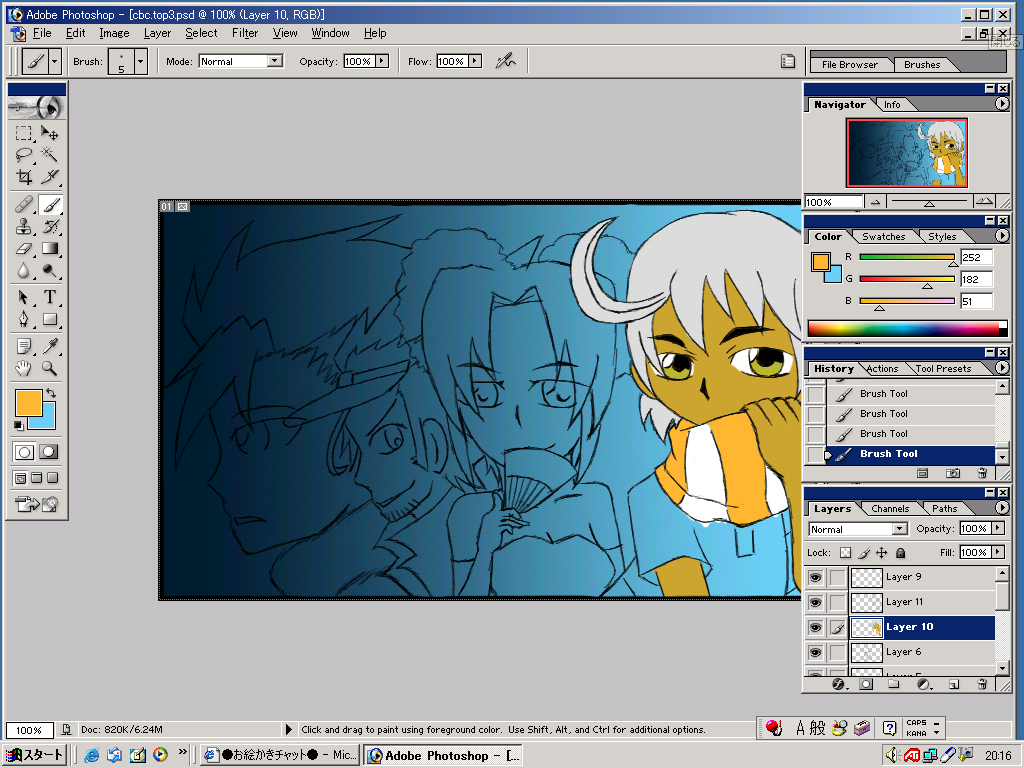Hide Layer 10 visibility eye
1024x768 pixels.
[815, 627]
